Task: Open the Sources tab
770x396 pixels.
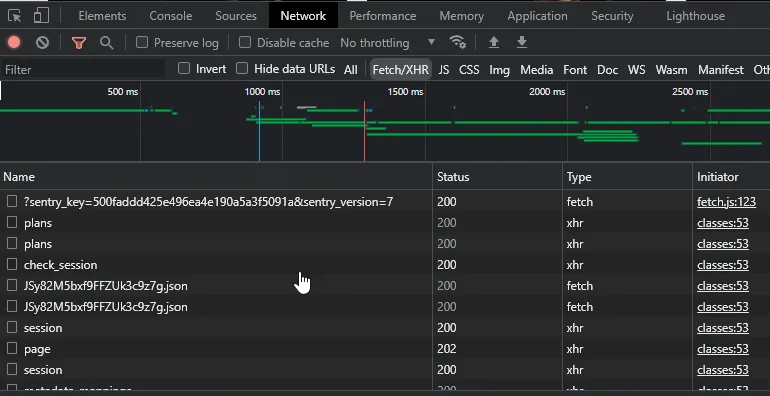Action: (x=236, y=16)
